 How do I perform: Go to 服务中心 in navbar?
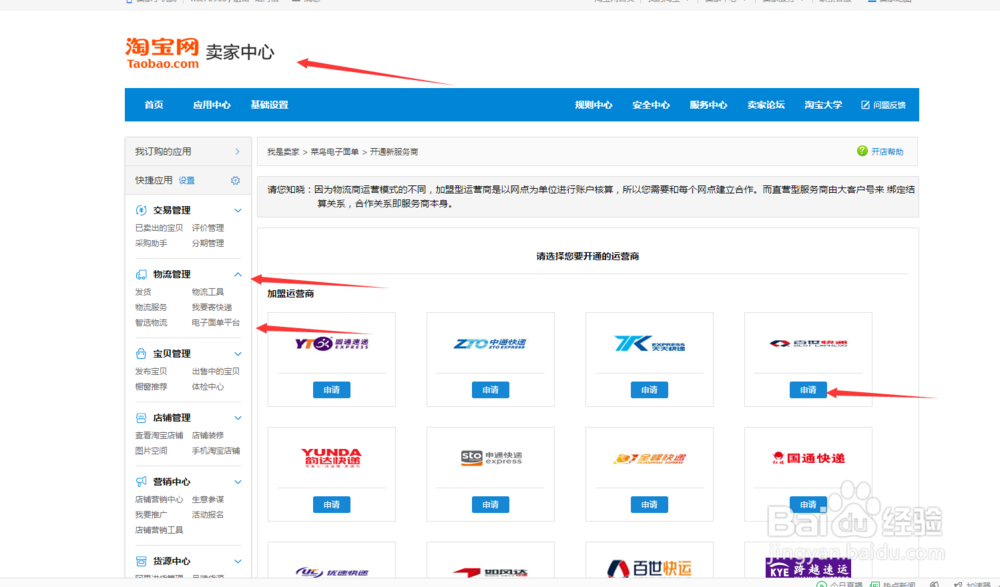[x=709, y=105]
